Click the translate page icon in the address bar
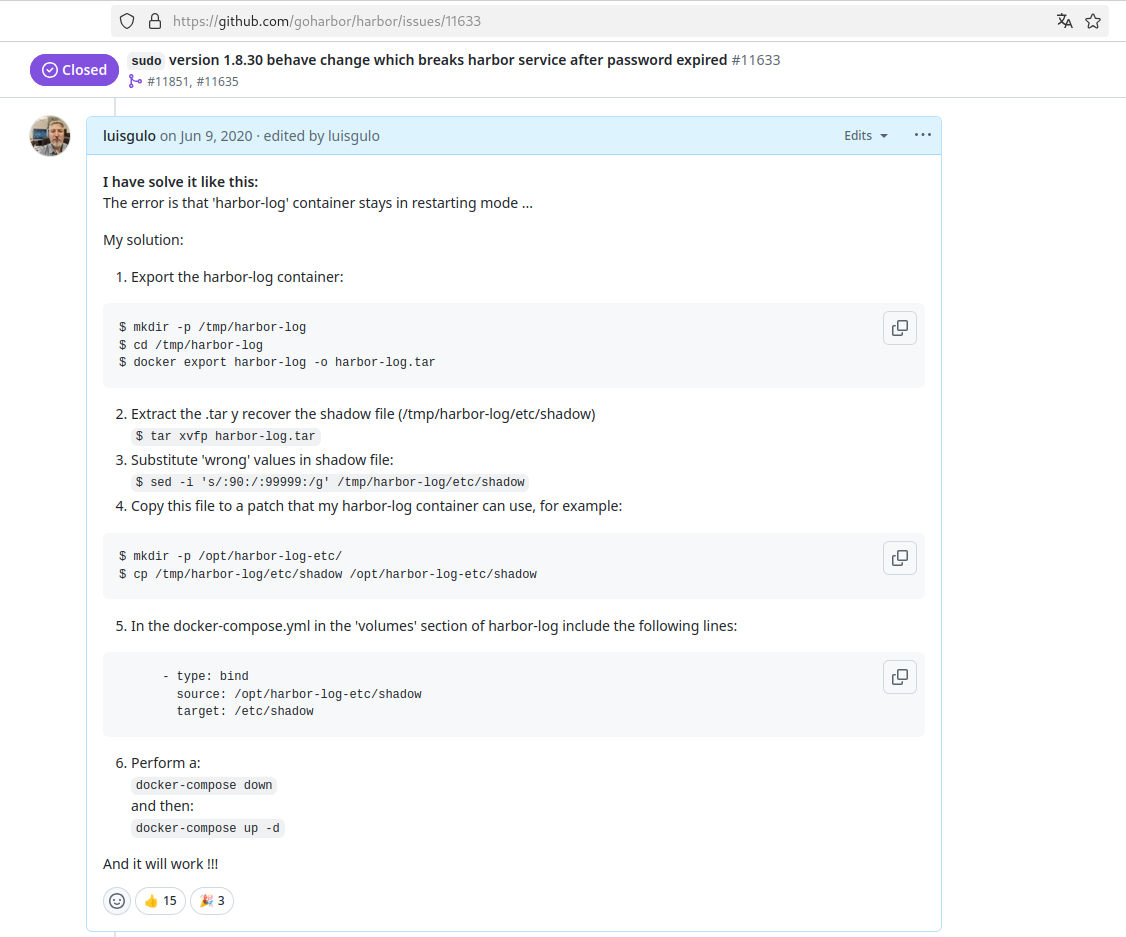This screenshot has height=937, width=1126. click(1064, 22)
